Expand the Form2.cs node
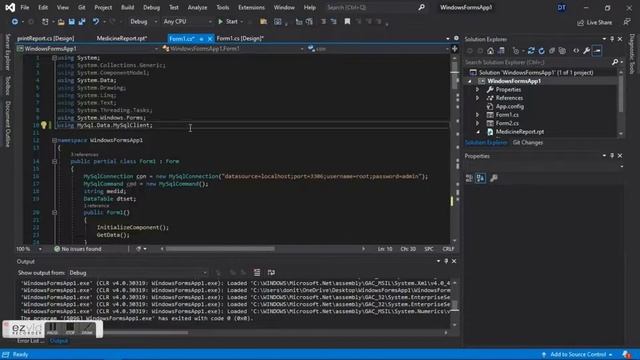This screenshot has height=360, width=640. [x=477, y=123]
